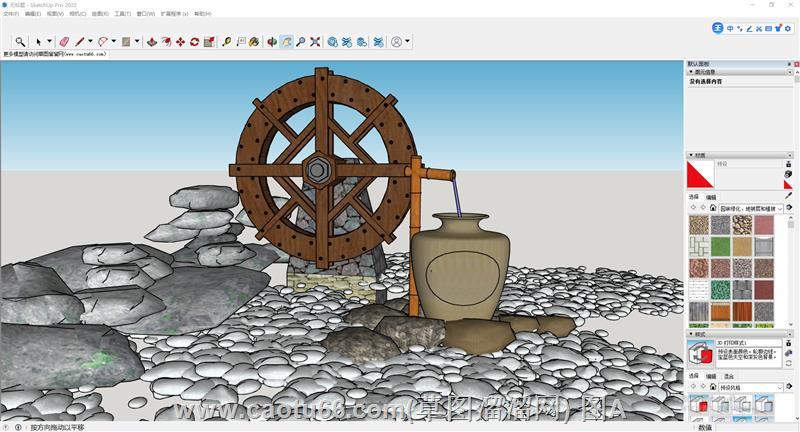Activate the Push/Pull tool
The height and width of the screenshot is (432, 800).
[152, 42]
